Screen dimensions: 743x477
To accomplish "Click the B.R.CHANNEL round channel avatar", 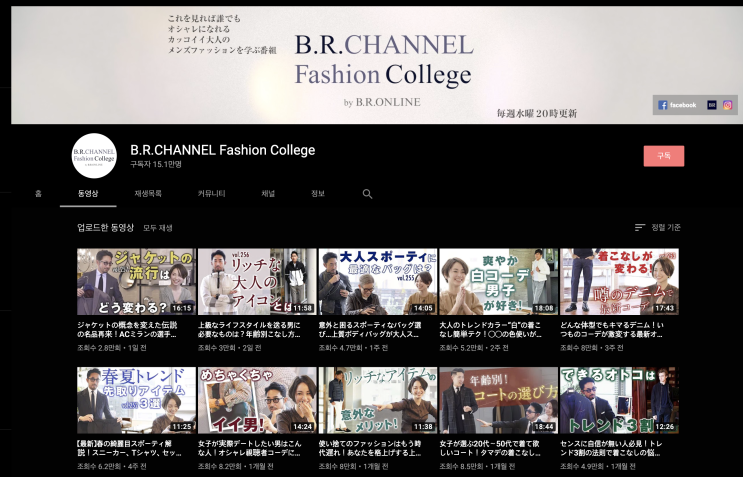I will [x=94, y=156].
